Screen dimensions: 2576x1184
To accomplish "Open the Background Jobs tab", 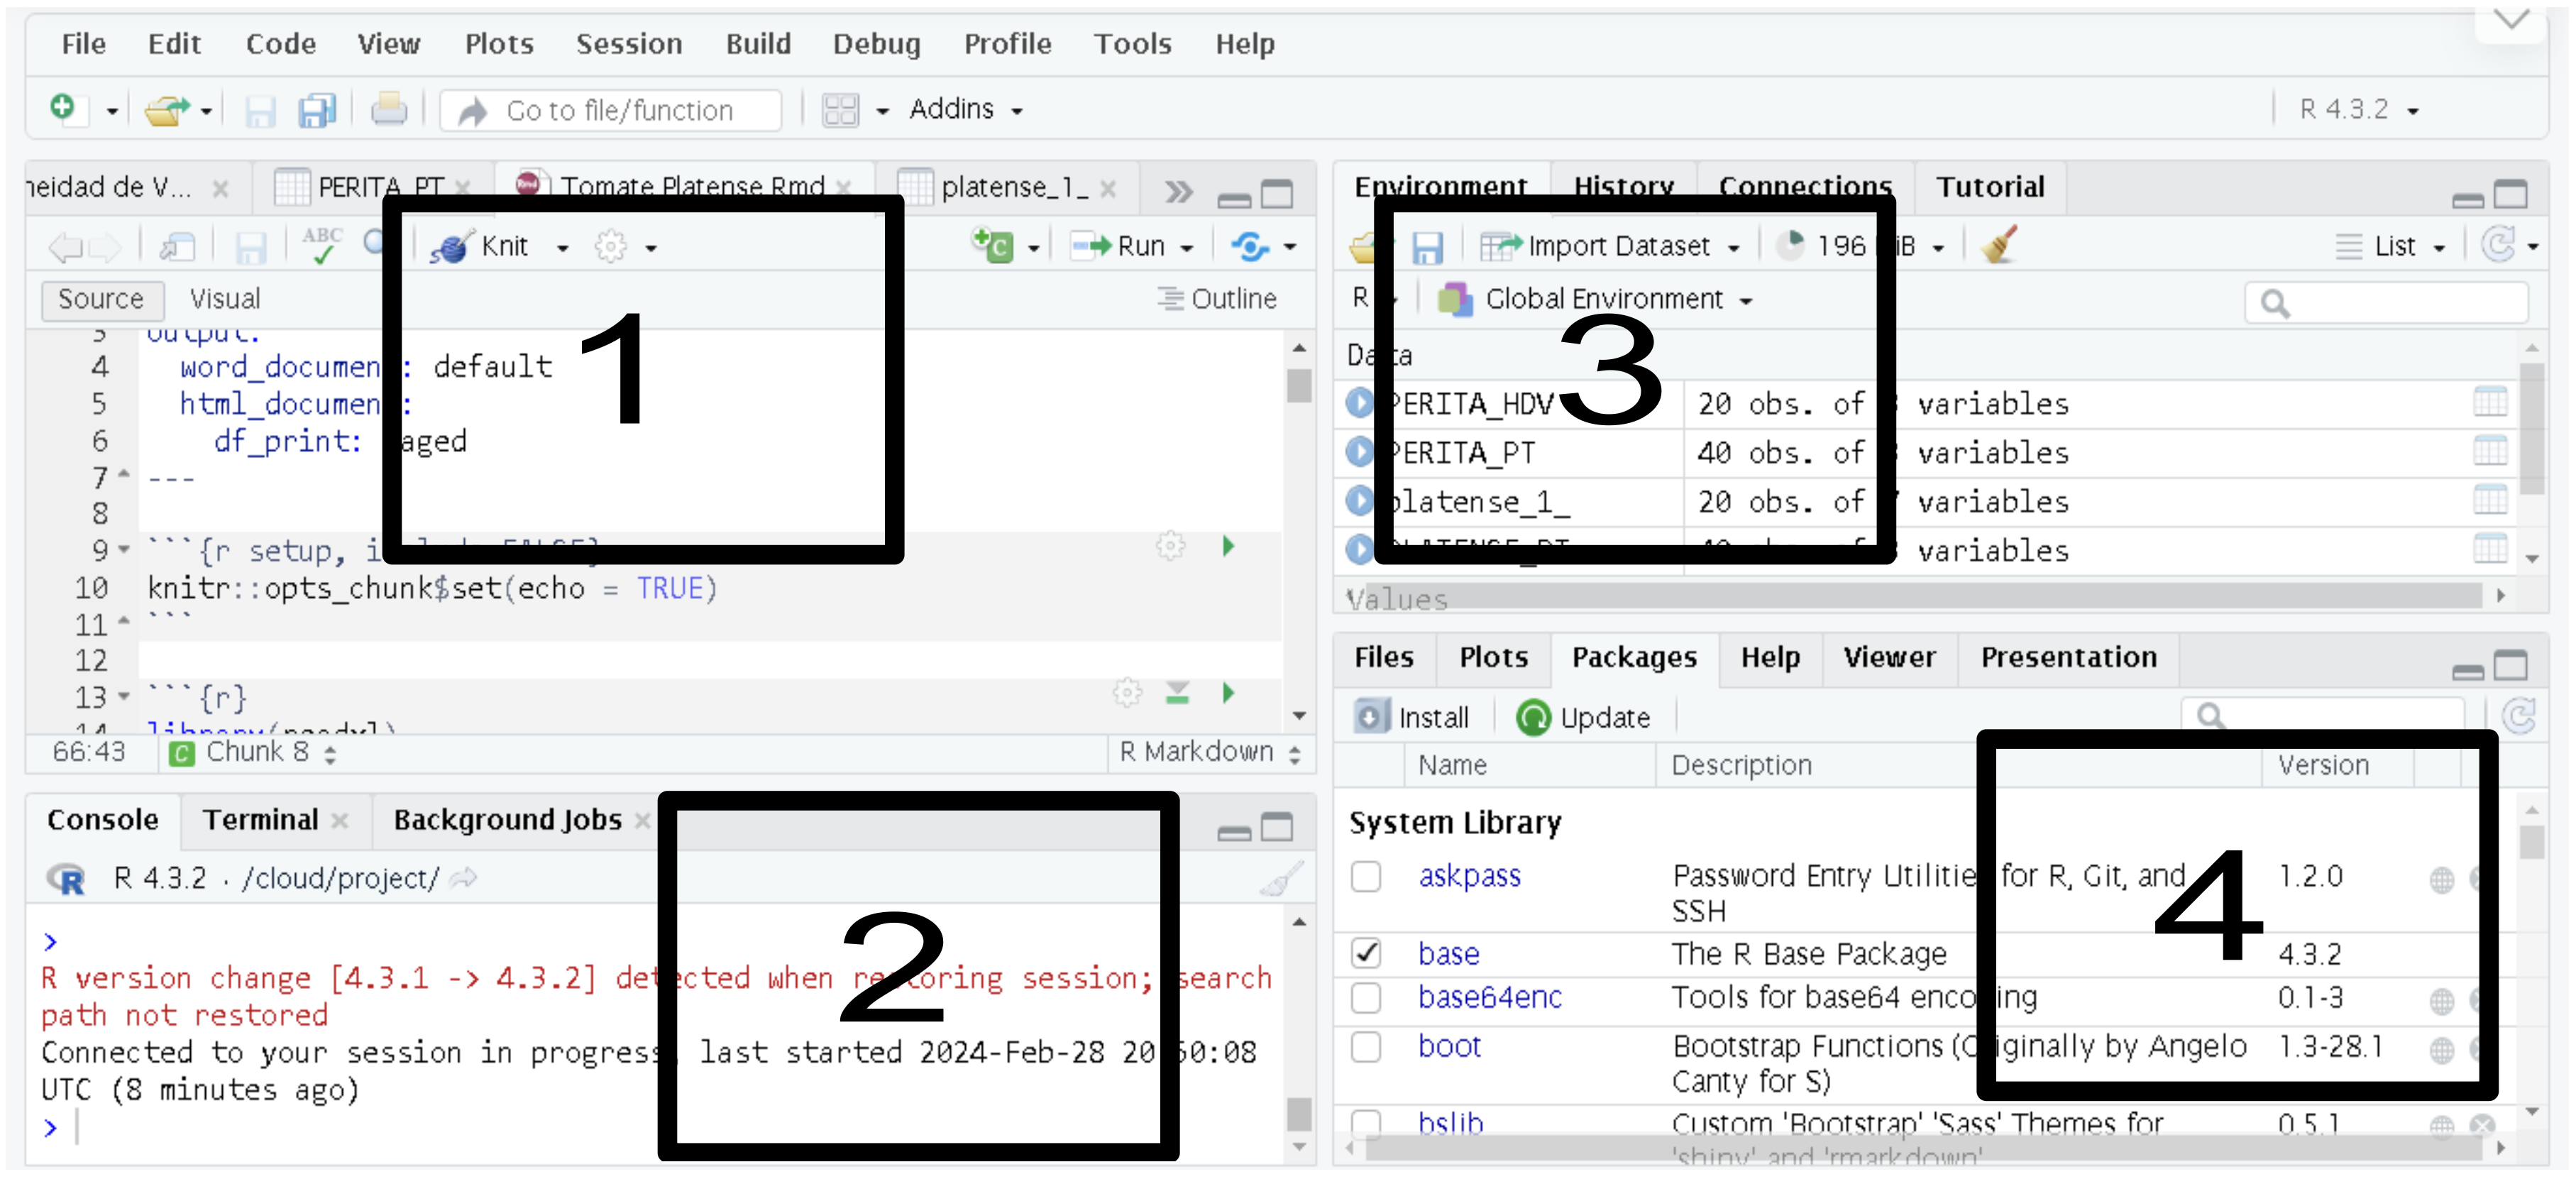I will (507, 820).
